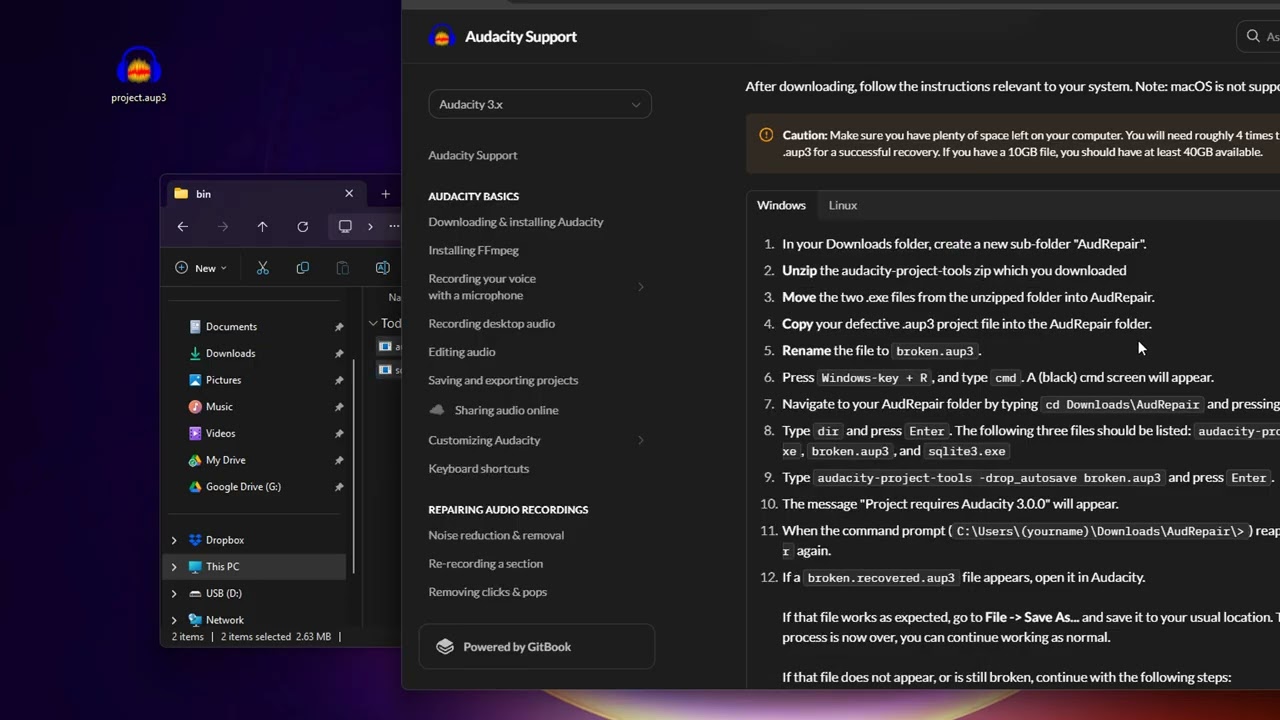Viewport: 1280px width, 720px height.
Task: Click the pin icon beside Pictures
Action: (339, 380)
